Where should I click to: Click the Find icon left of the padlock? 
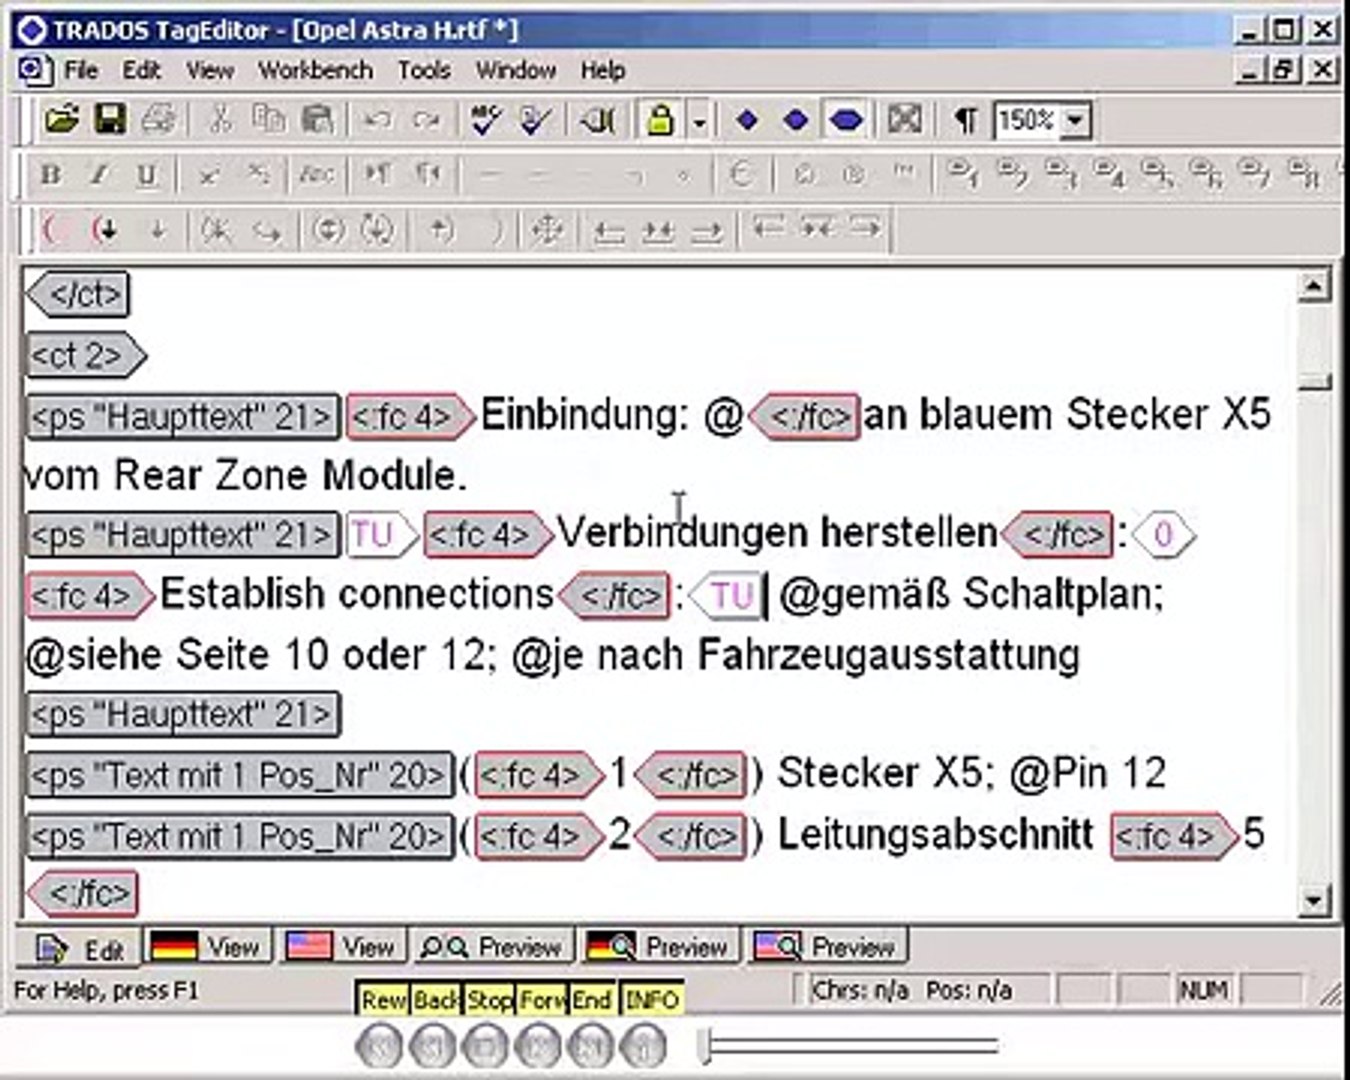tap(598, 120)
